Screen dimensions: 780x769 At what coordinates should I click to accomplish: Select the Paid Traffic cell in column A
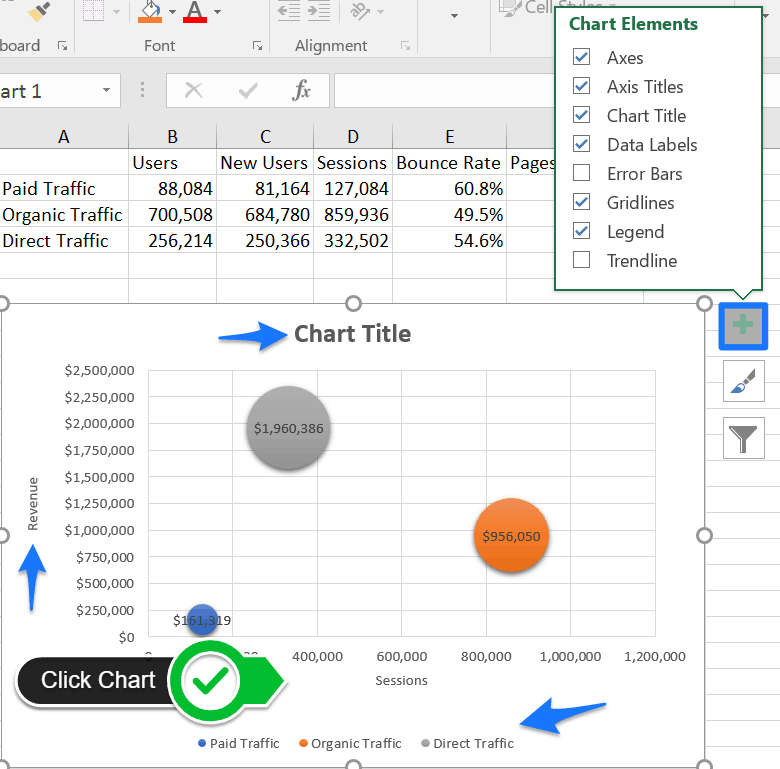point(64,189)
